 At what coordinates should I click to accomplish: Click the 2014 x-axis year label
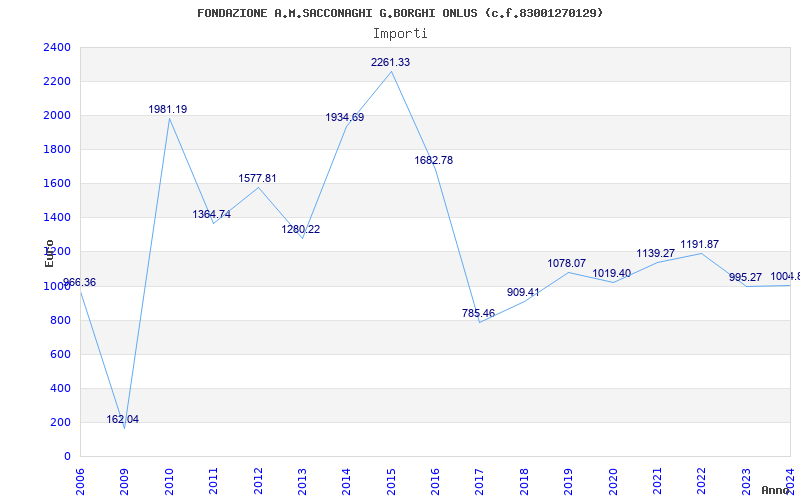click(x=346, y=481)
